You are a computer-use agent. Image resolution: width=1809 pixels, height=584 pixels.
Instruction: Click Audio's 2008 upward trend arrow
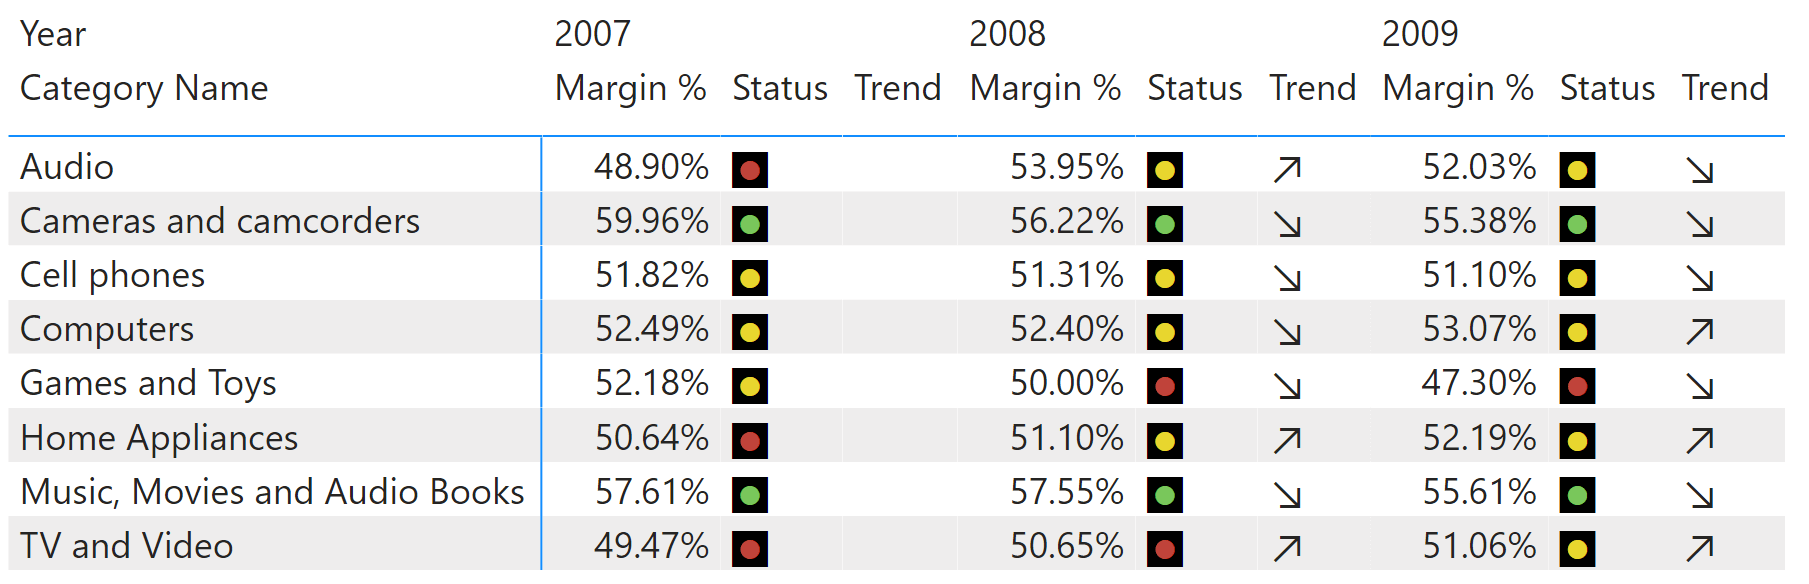click(x=1287, y=170)
